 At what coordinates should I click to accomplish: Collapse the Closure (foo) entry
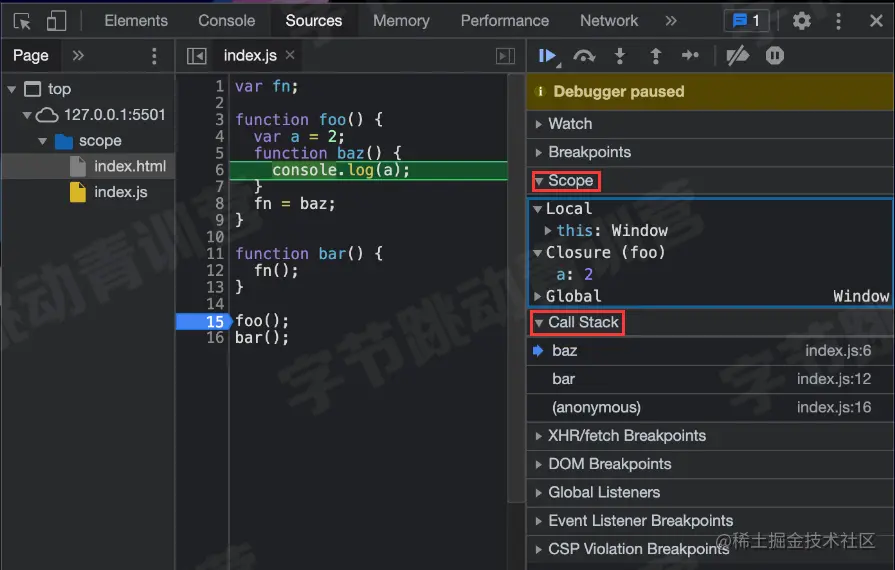click(x=537, y=253)
